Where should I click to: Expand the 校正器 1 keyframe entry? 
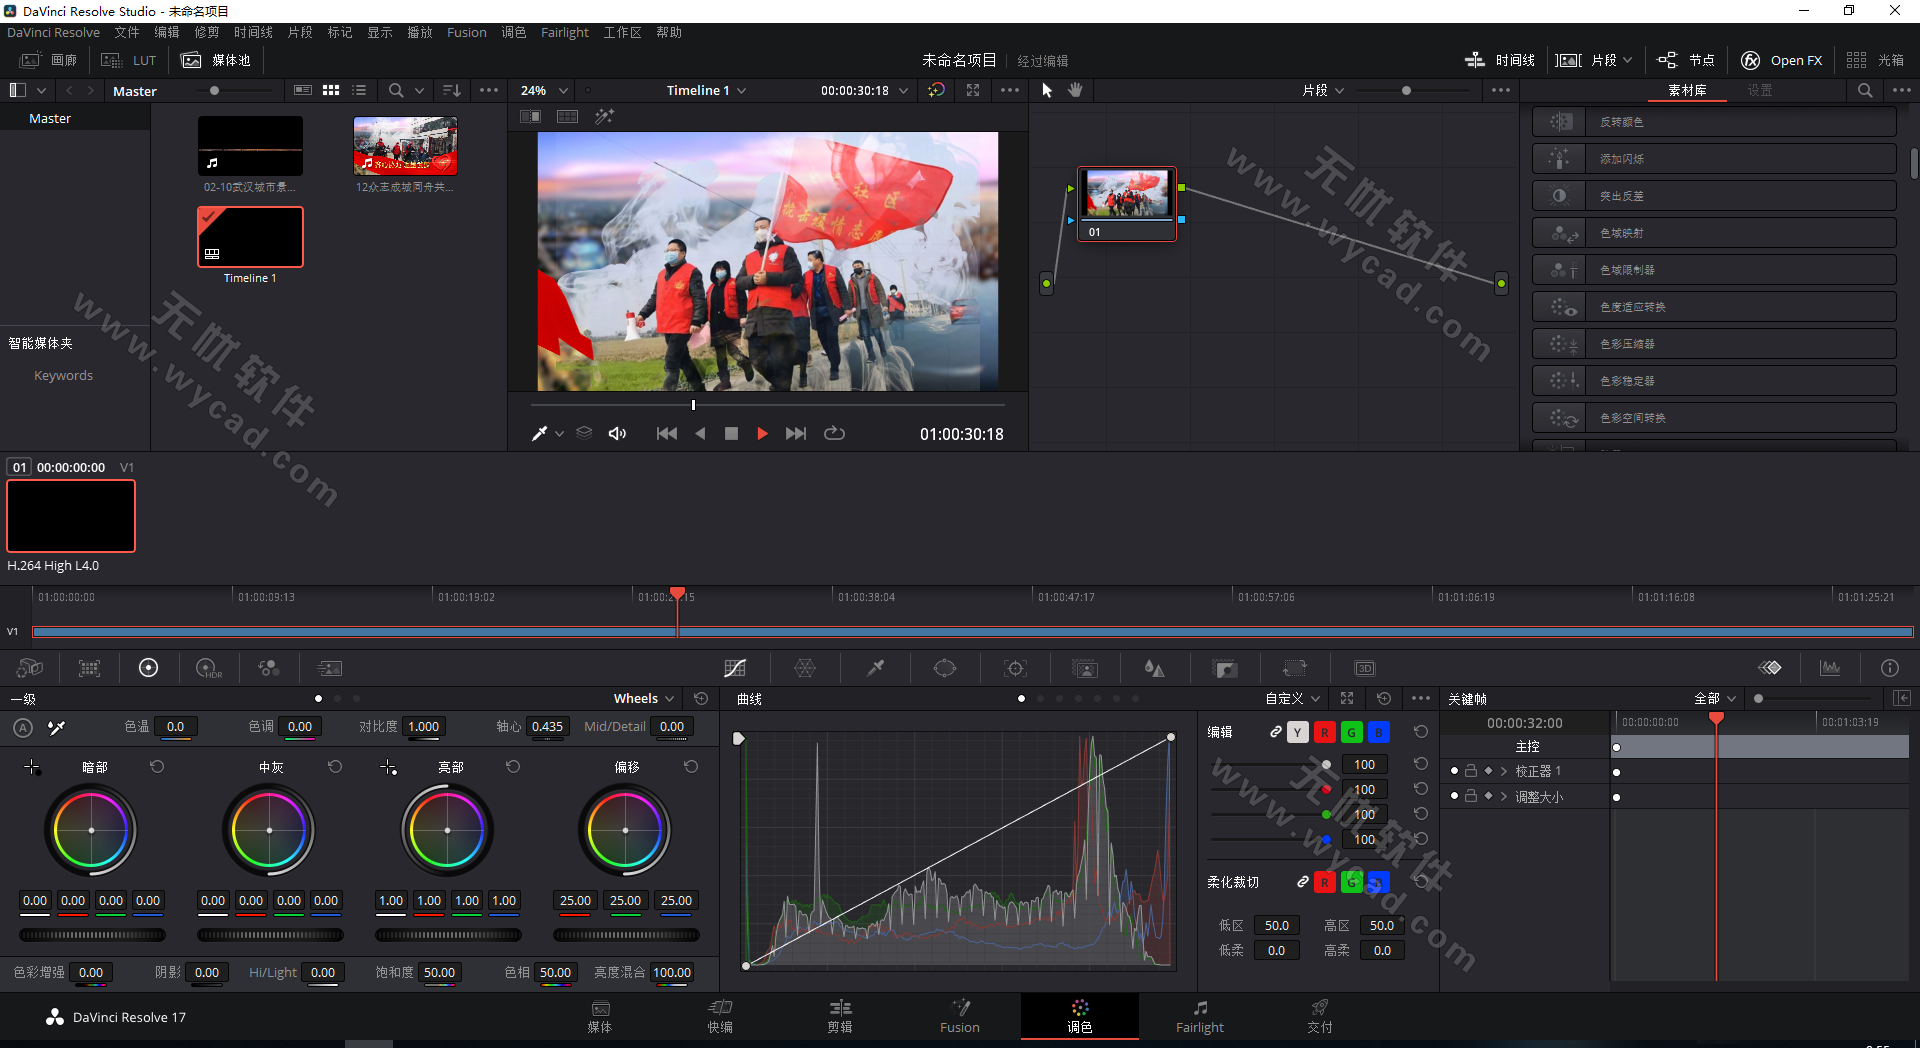1504,771
